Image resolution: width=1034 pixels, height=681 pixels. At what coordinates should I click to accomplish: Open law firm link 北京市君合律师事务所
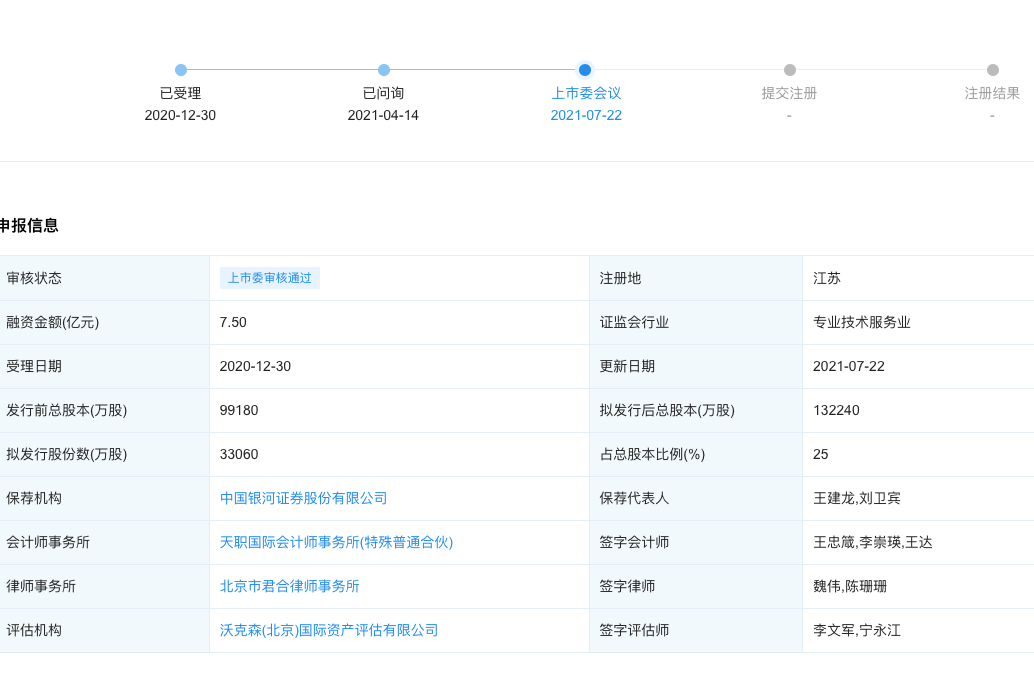288,586
